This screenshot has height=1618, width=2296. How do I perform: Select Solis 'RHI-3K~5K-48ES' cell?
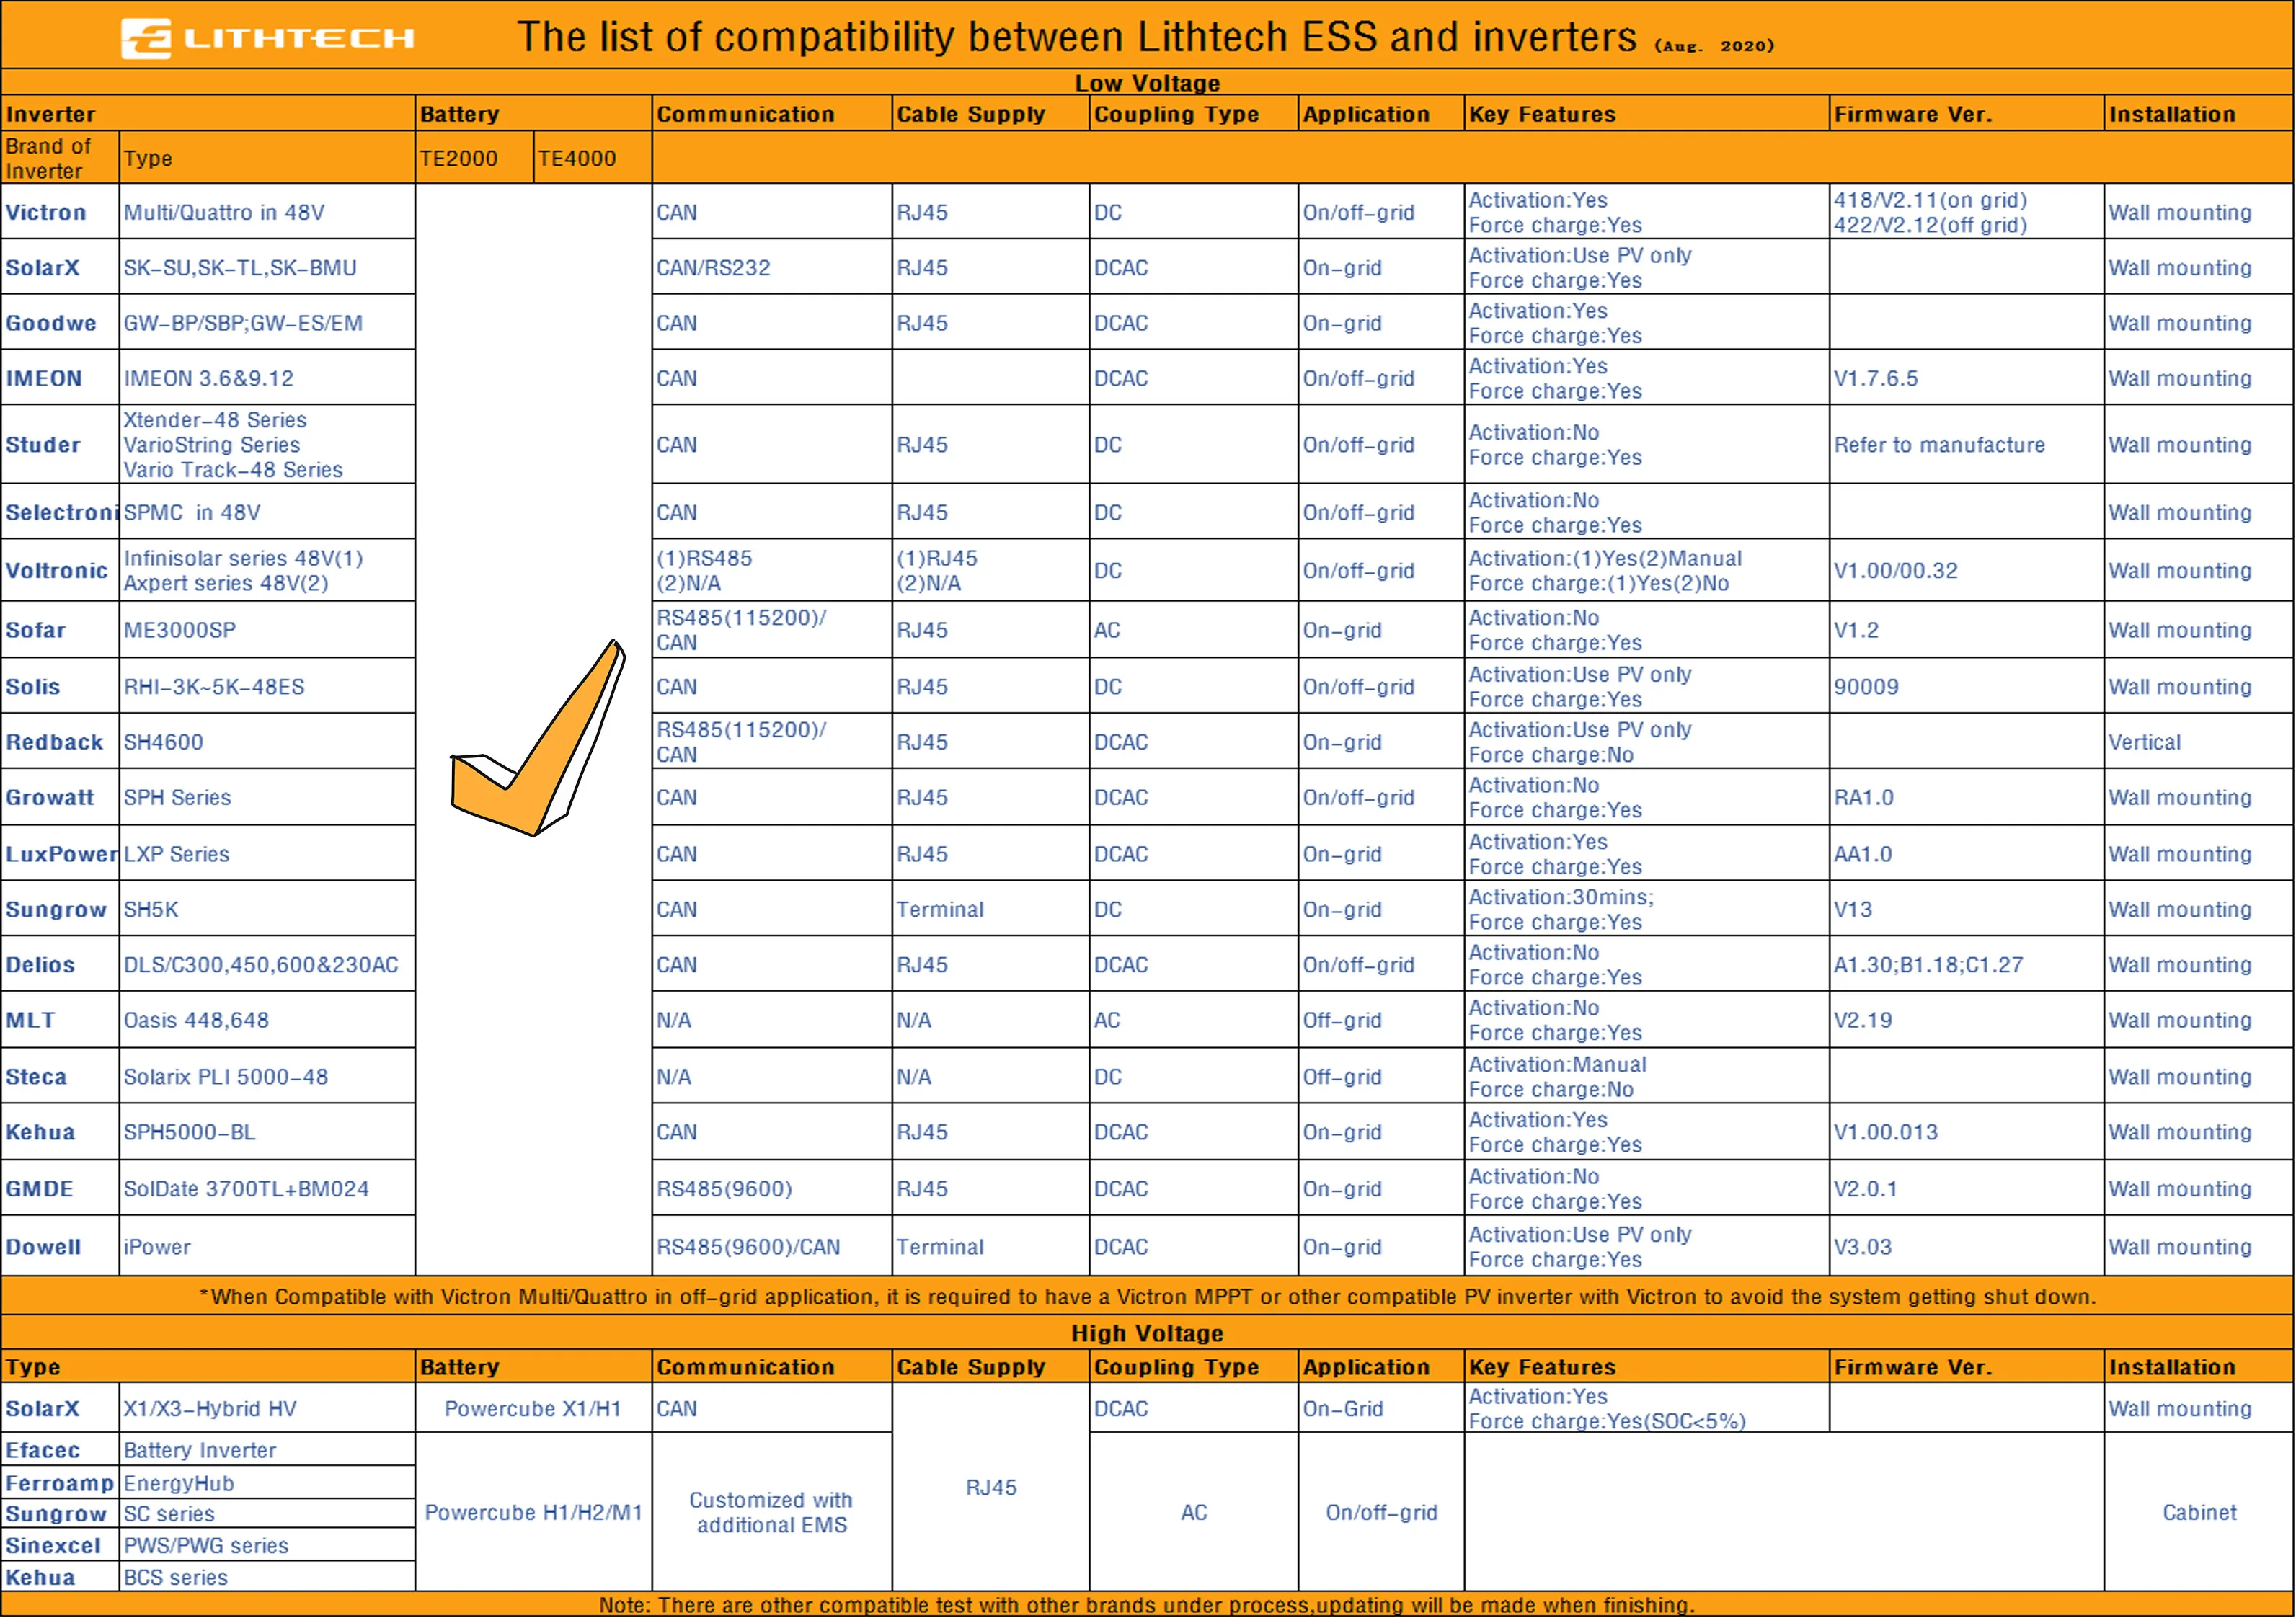pyautogui.click(x=267, y=686)
